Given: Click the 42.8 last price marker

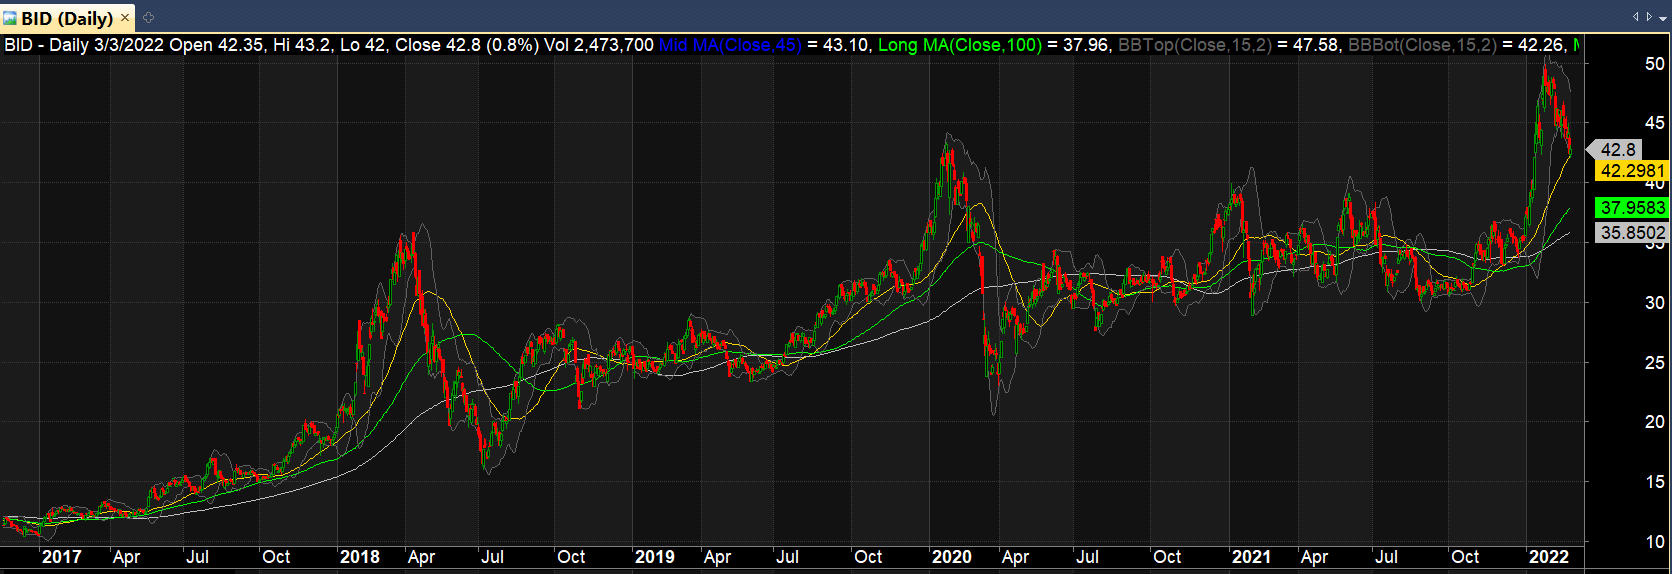Looking at the screenshot, I should (x=1617, y=149).
